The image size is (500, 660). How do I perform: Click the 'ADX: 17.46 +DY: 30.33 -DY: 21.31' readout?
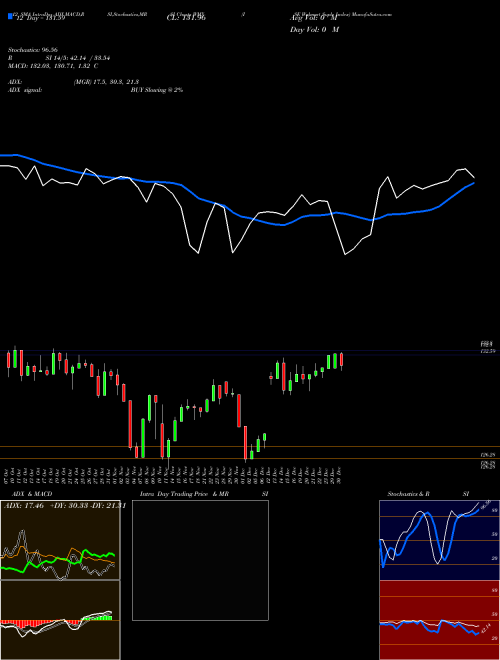point(65,506)
